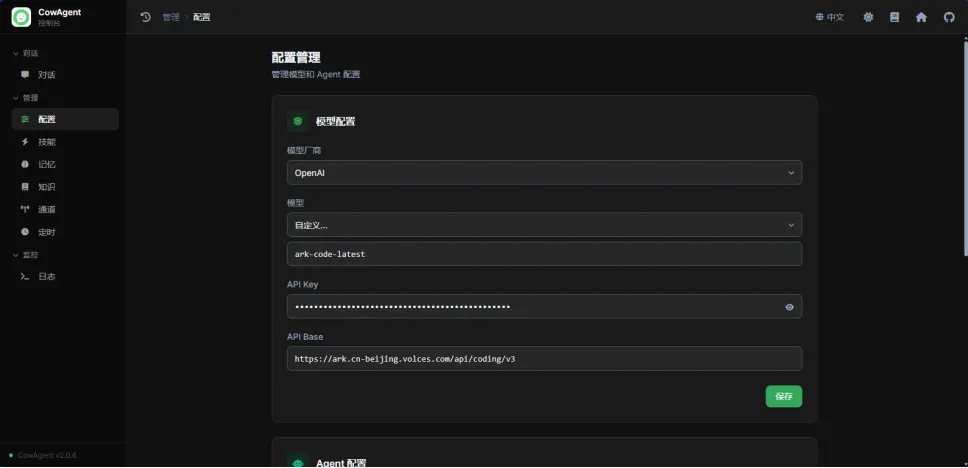
Task: Click the 模型厂商 field label
Action: (x=304, y=150)
